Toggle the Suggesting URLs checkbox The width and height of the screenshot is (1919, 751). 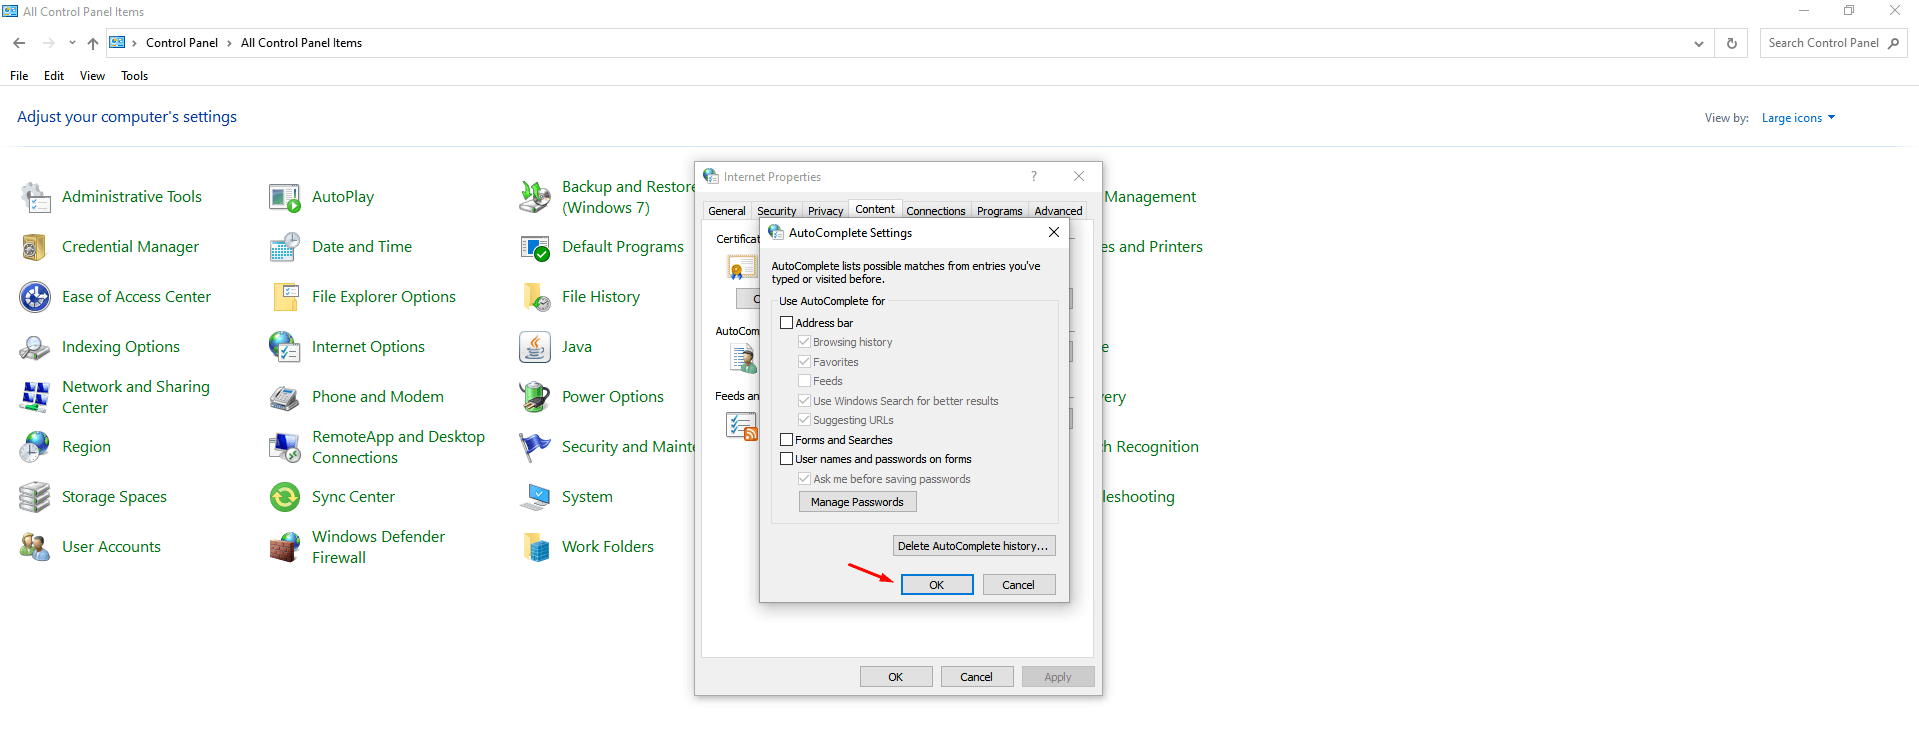804,420
